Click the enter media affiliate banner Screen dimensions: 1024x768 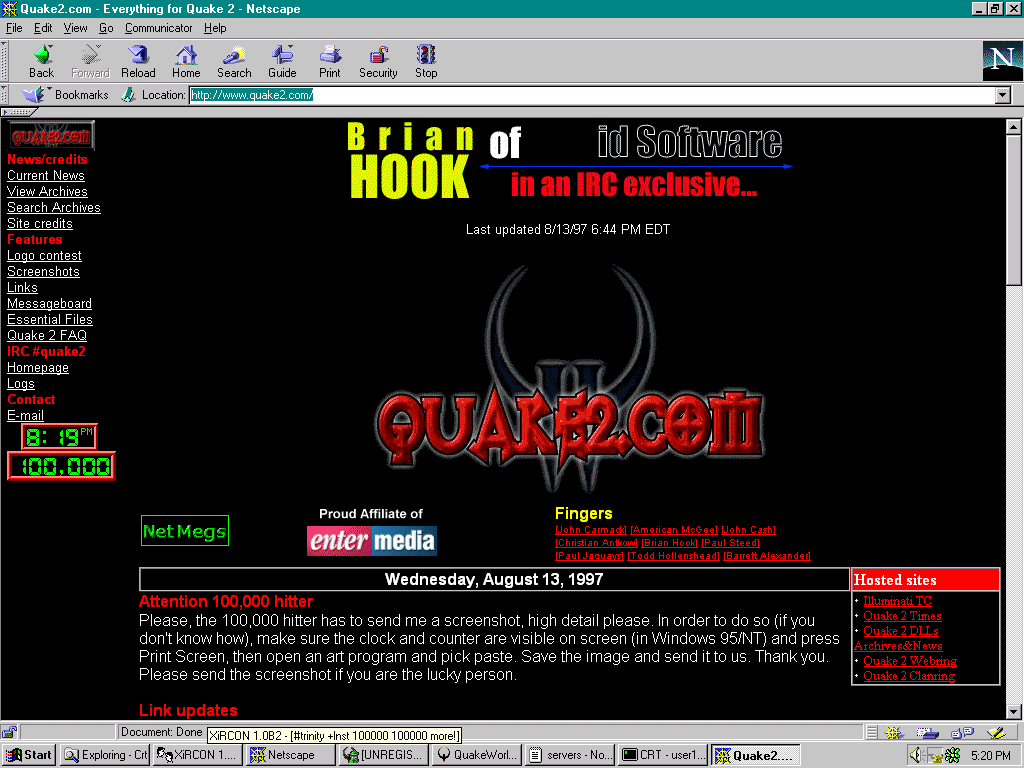pos(372,541)
